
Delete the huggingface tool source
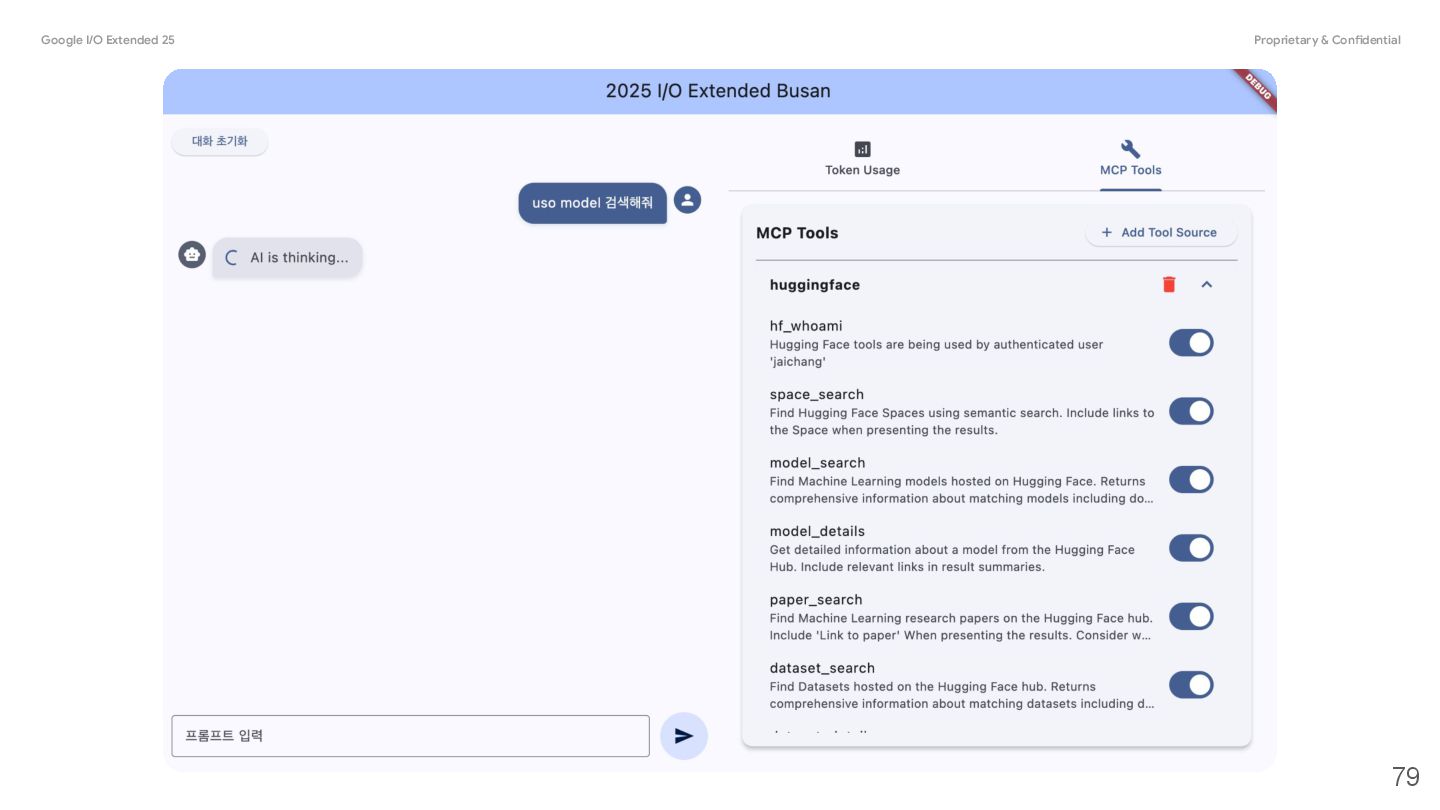point(1169,285)
